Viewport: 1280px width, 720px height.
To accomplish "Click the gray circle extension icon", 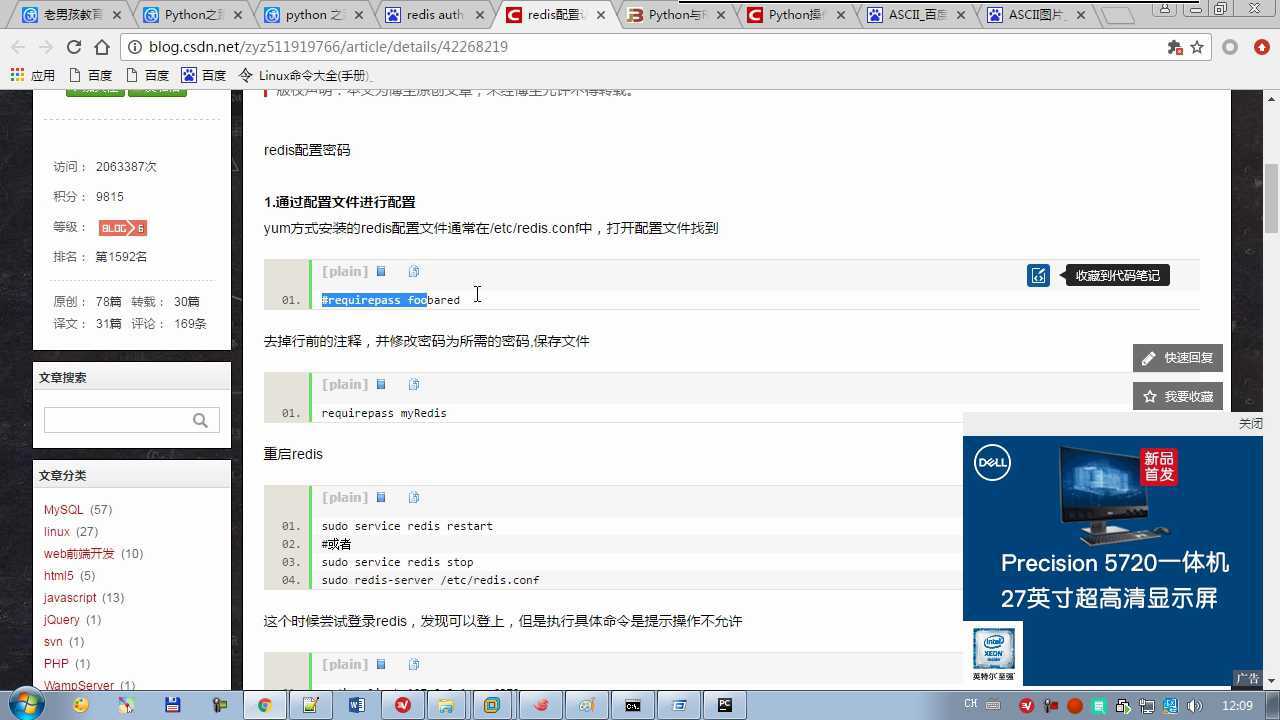I will point(1230,47).
